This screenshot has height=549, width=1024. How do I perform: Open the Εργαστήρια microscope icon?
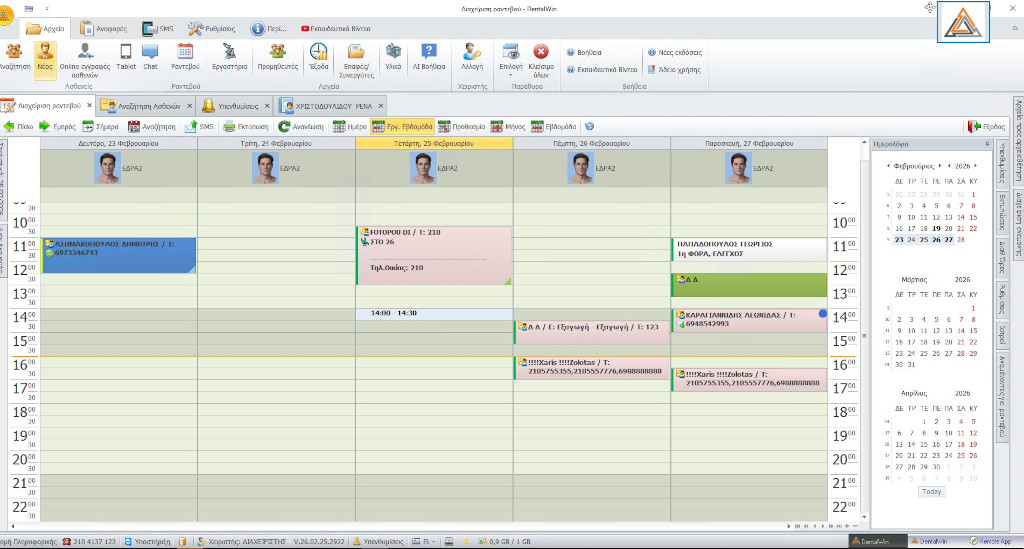229,57
